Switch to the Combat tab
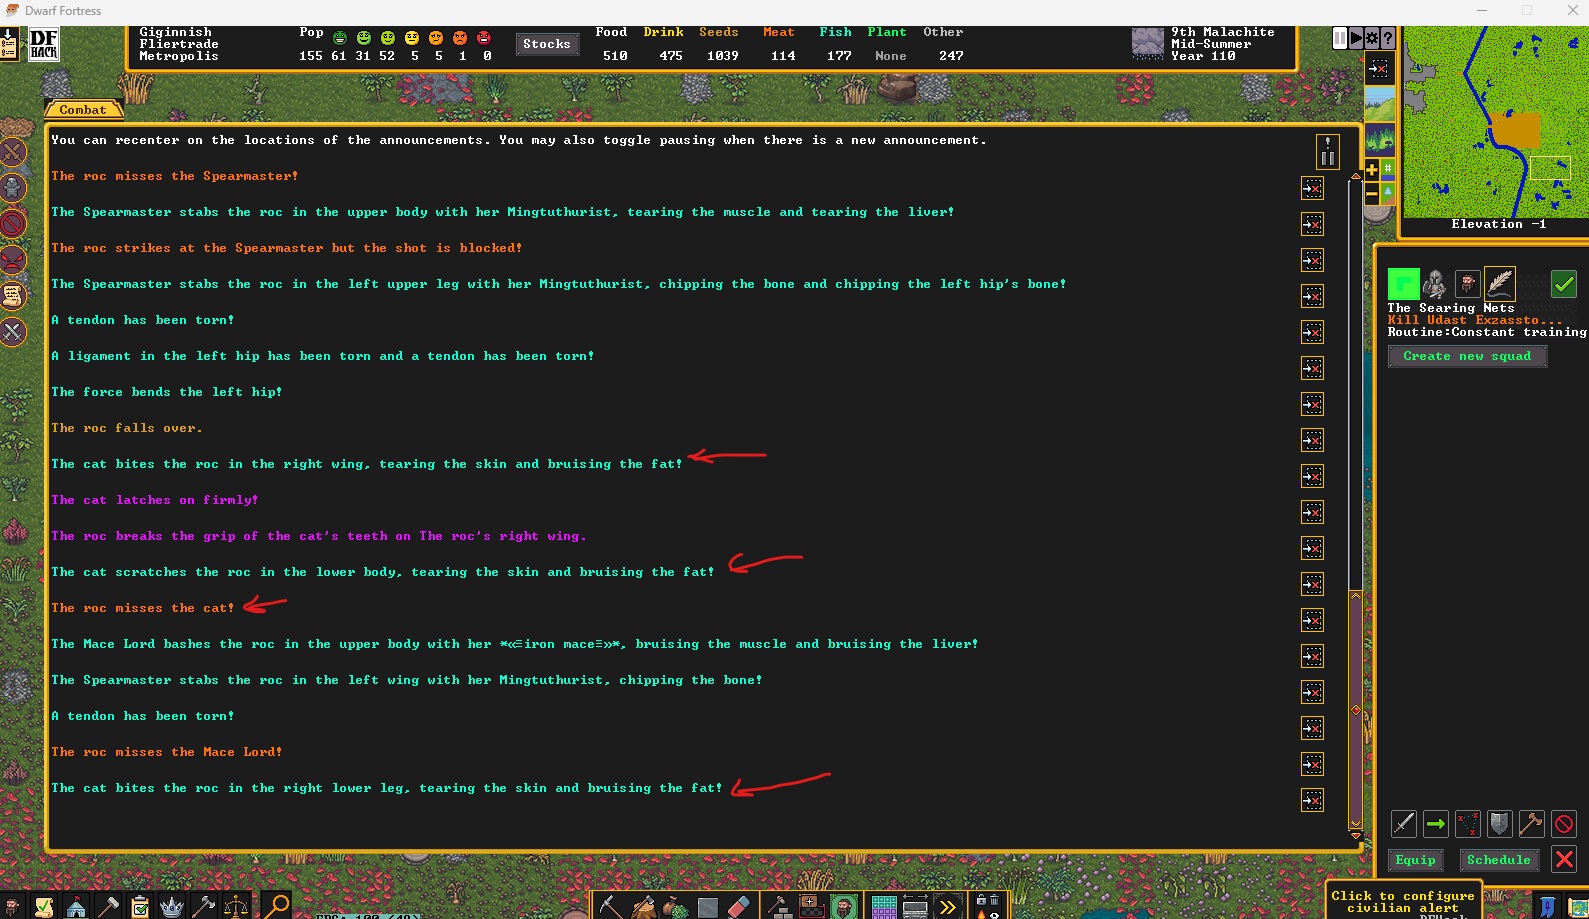 [83, 110]
